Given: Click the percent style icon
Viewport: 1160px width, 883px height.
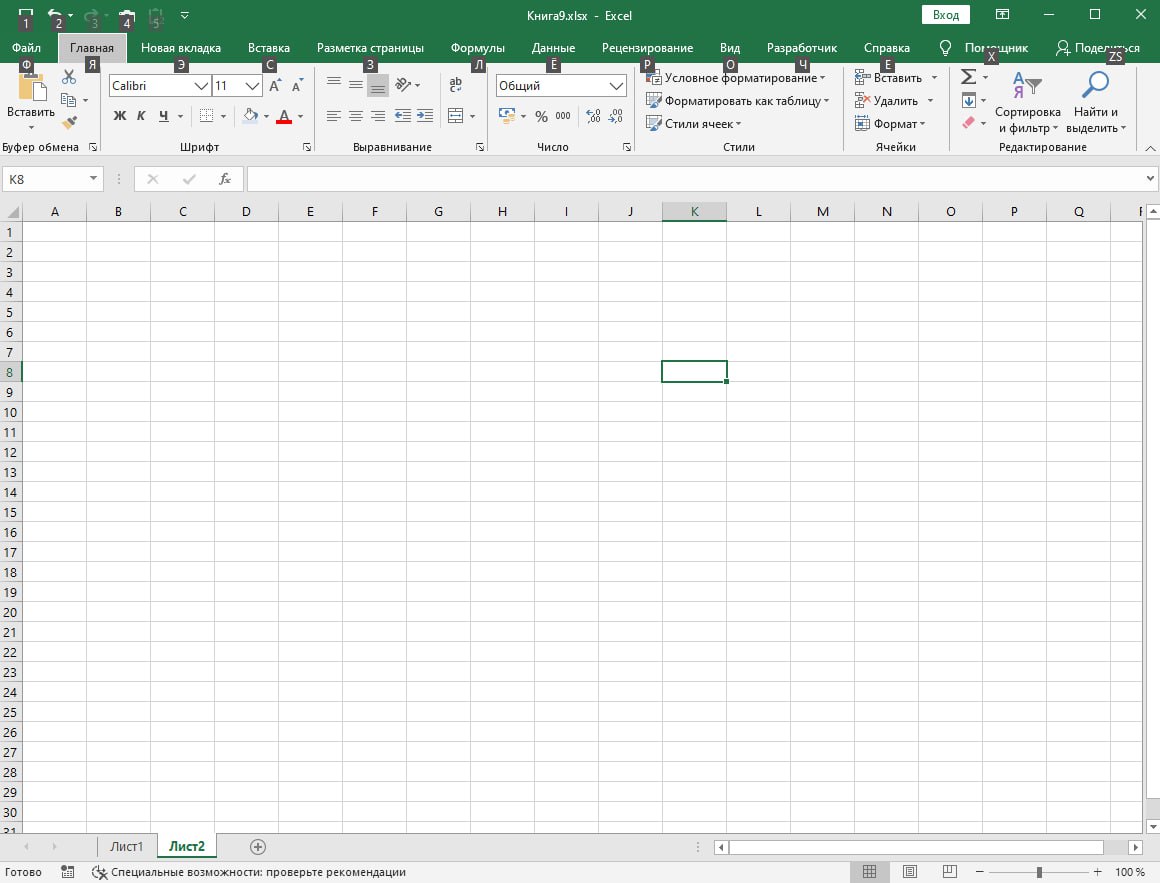Looking at the screenshot, I should (541, 116).
